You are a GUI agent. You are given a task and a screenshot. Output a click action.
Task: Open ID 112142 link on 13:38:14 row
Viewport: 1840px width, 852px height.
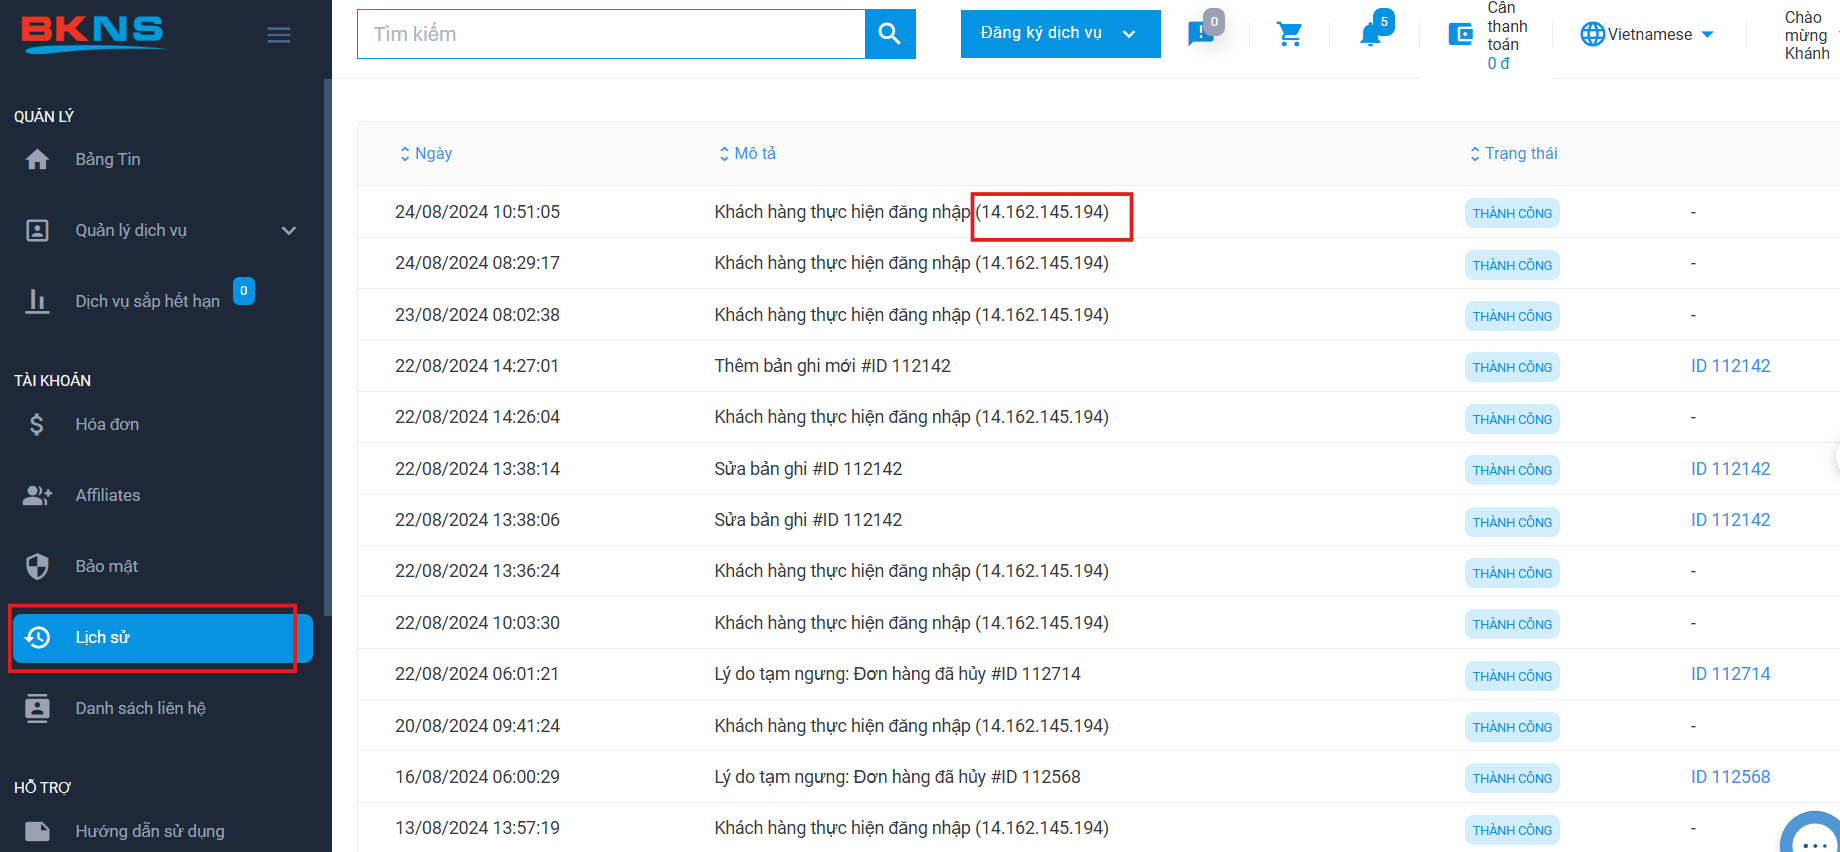click(x=1730, y=469)
